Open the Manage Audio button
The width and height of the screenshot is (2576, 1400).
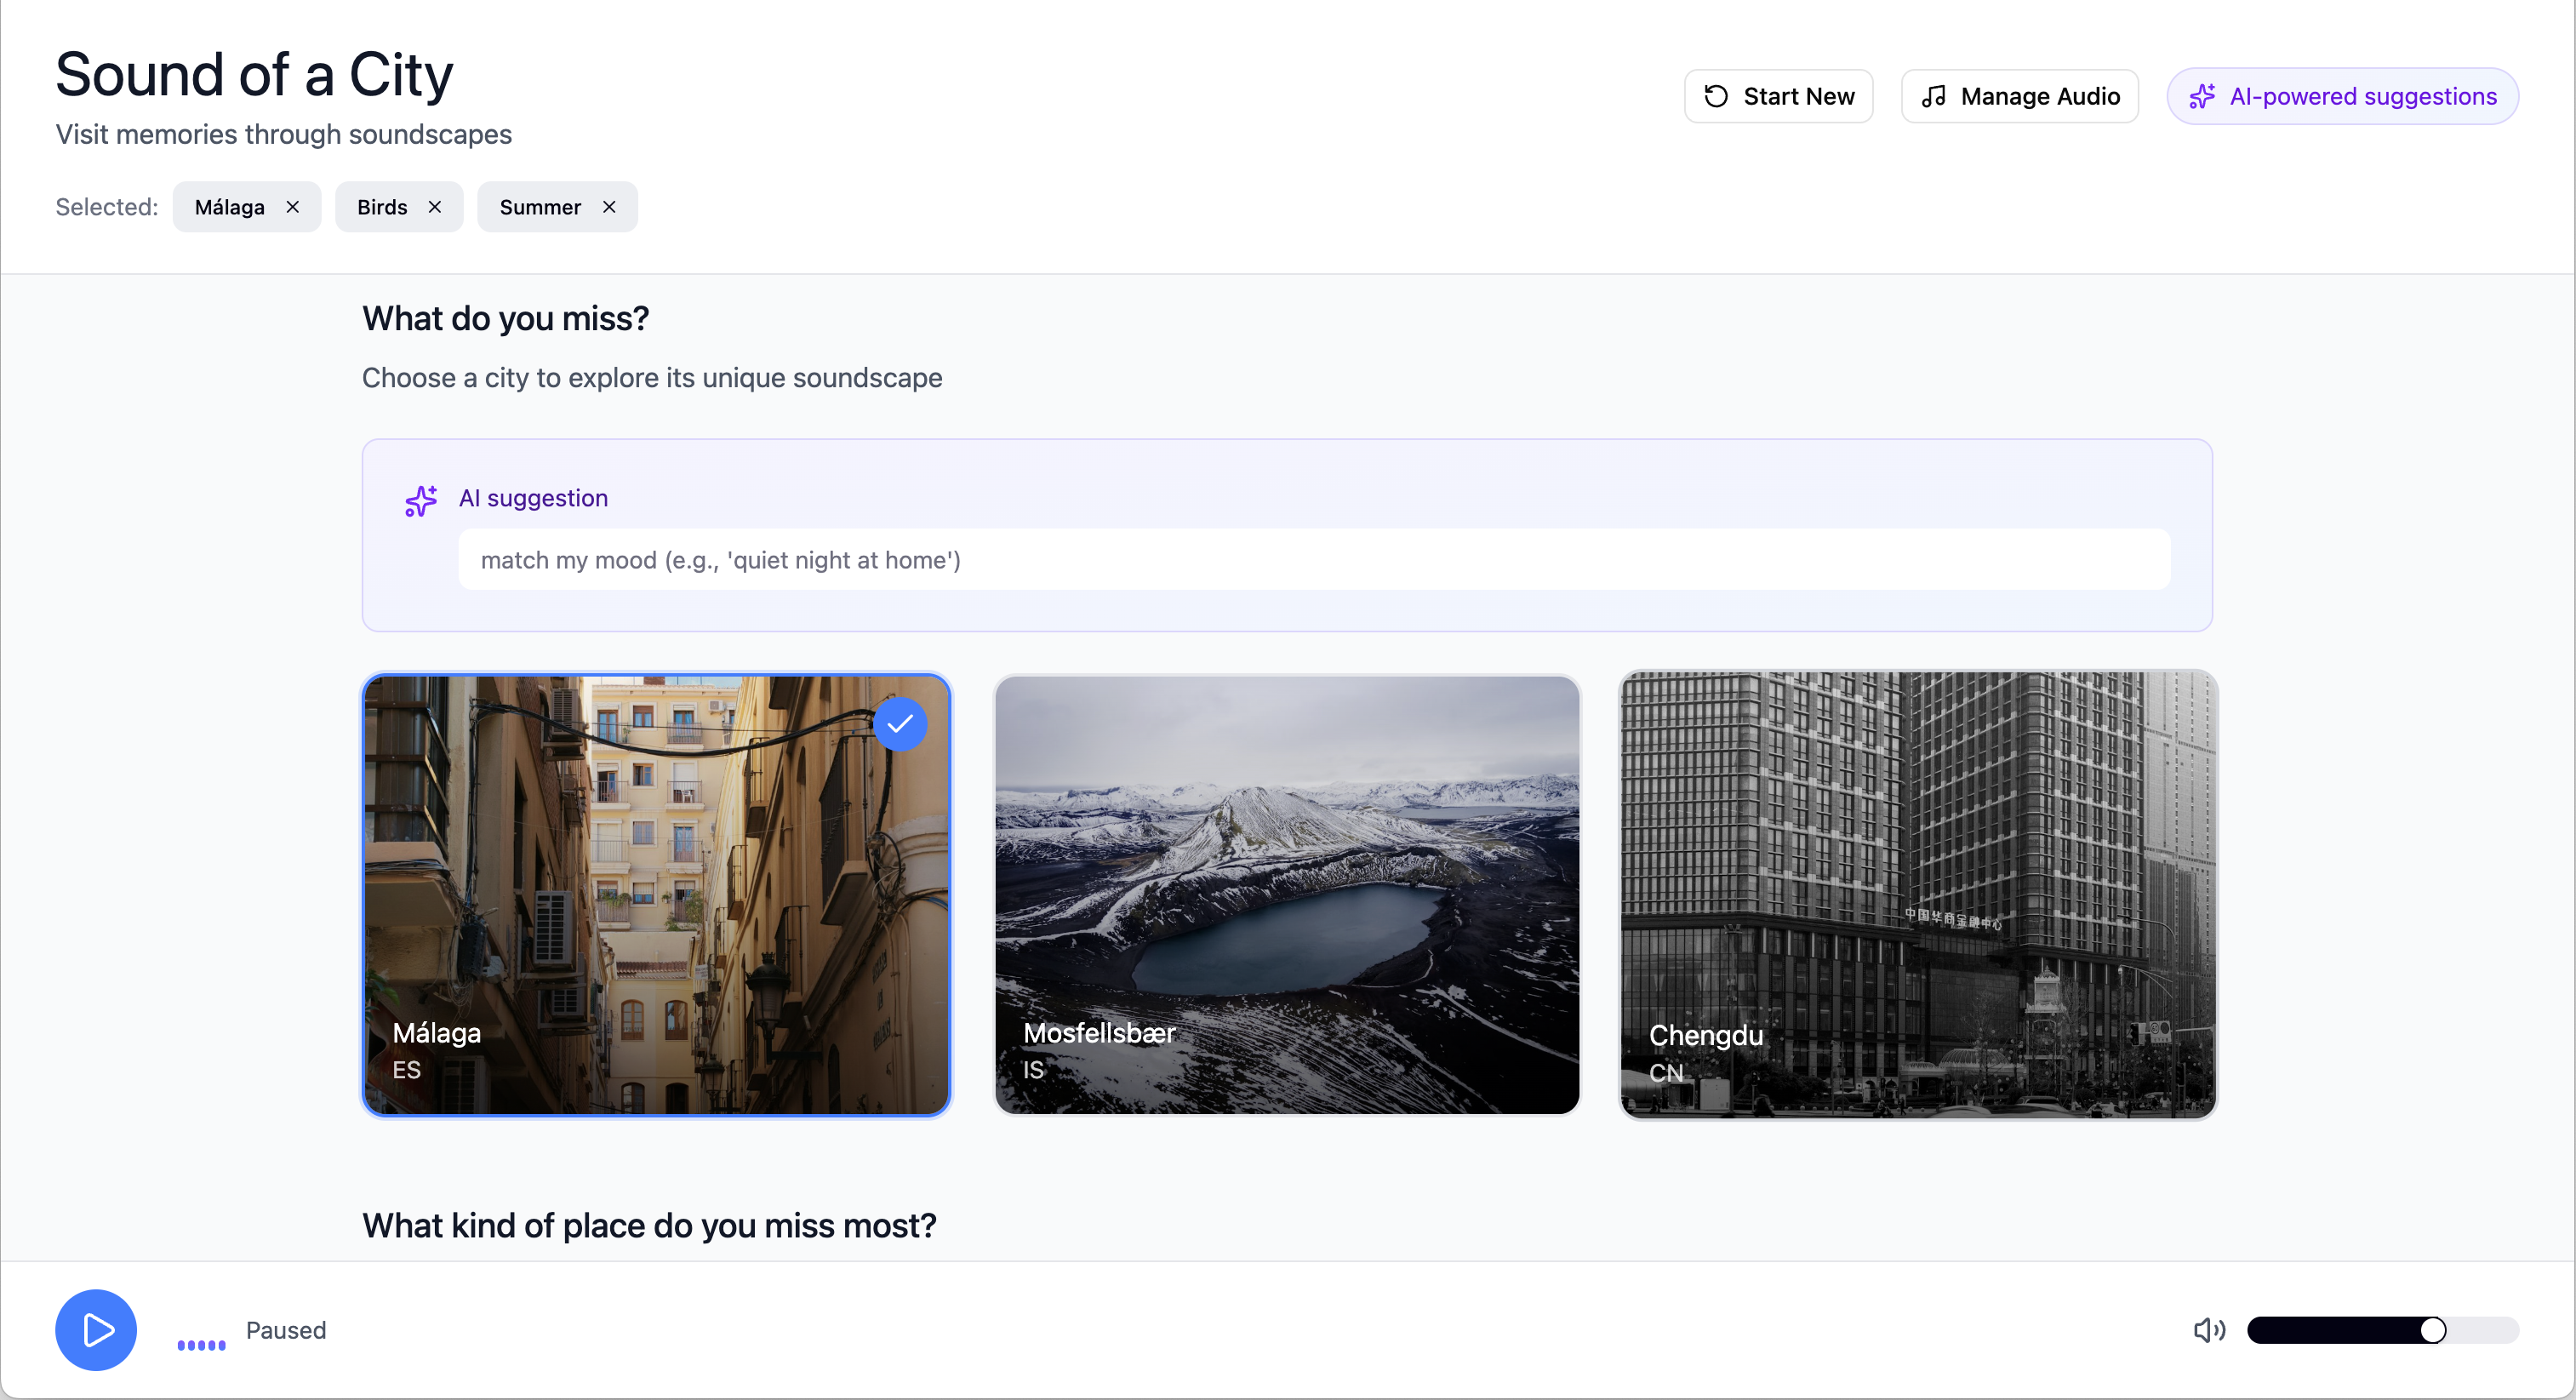click(2019, 96)
